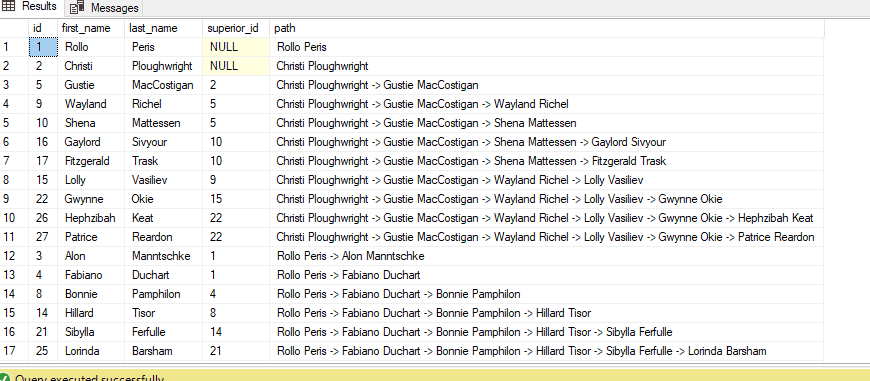Select first name cell Wayland

[x=90, y=104]
